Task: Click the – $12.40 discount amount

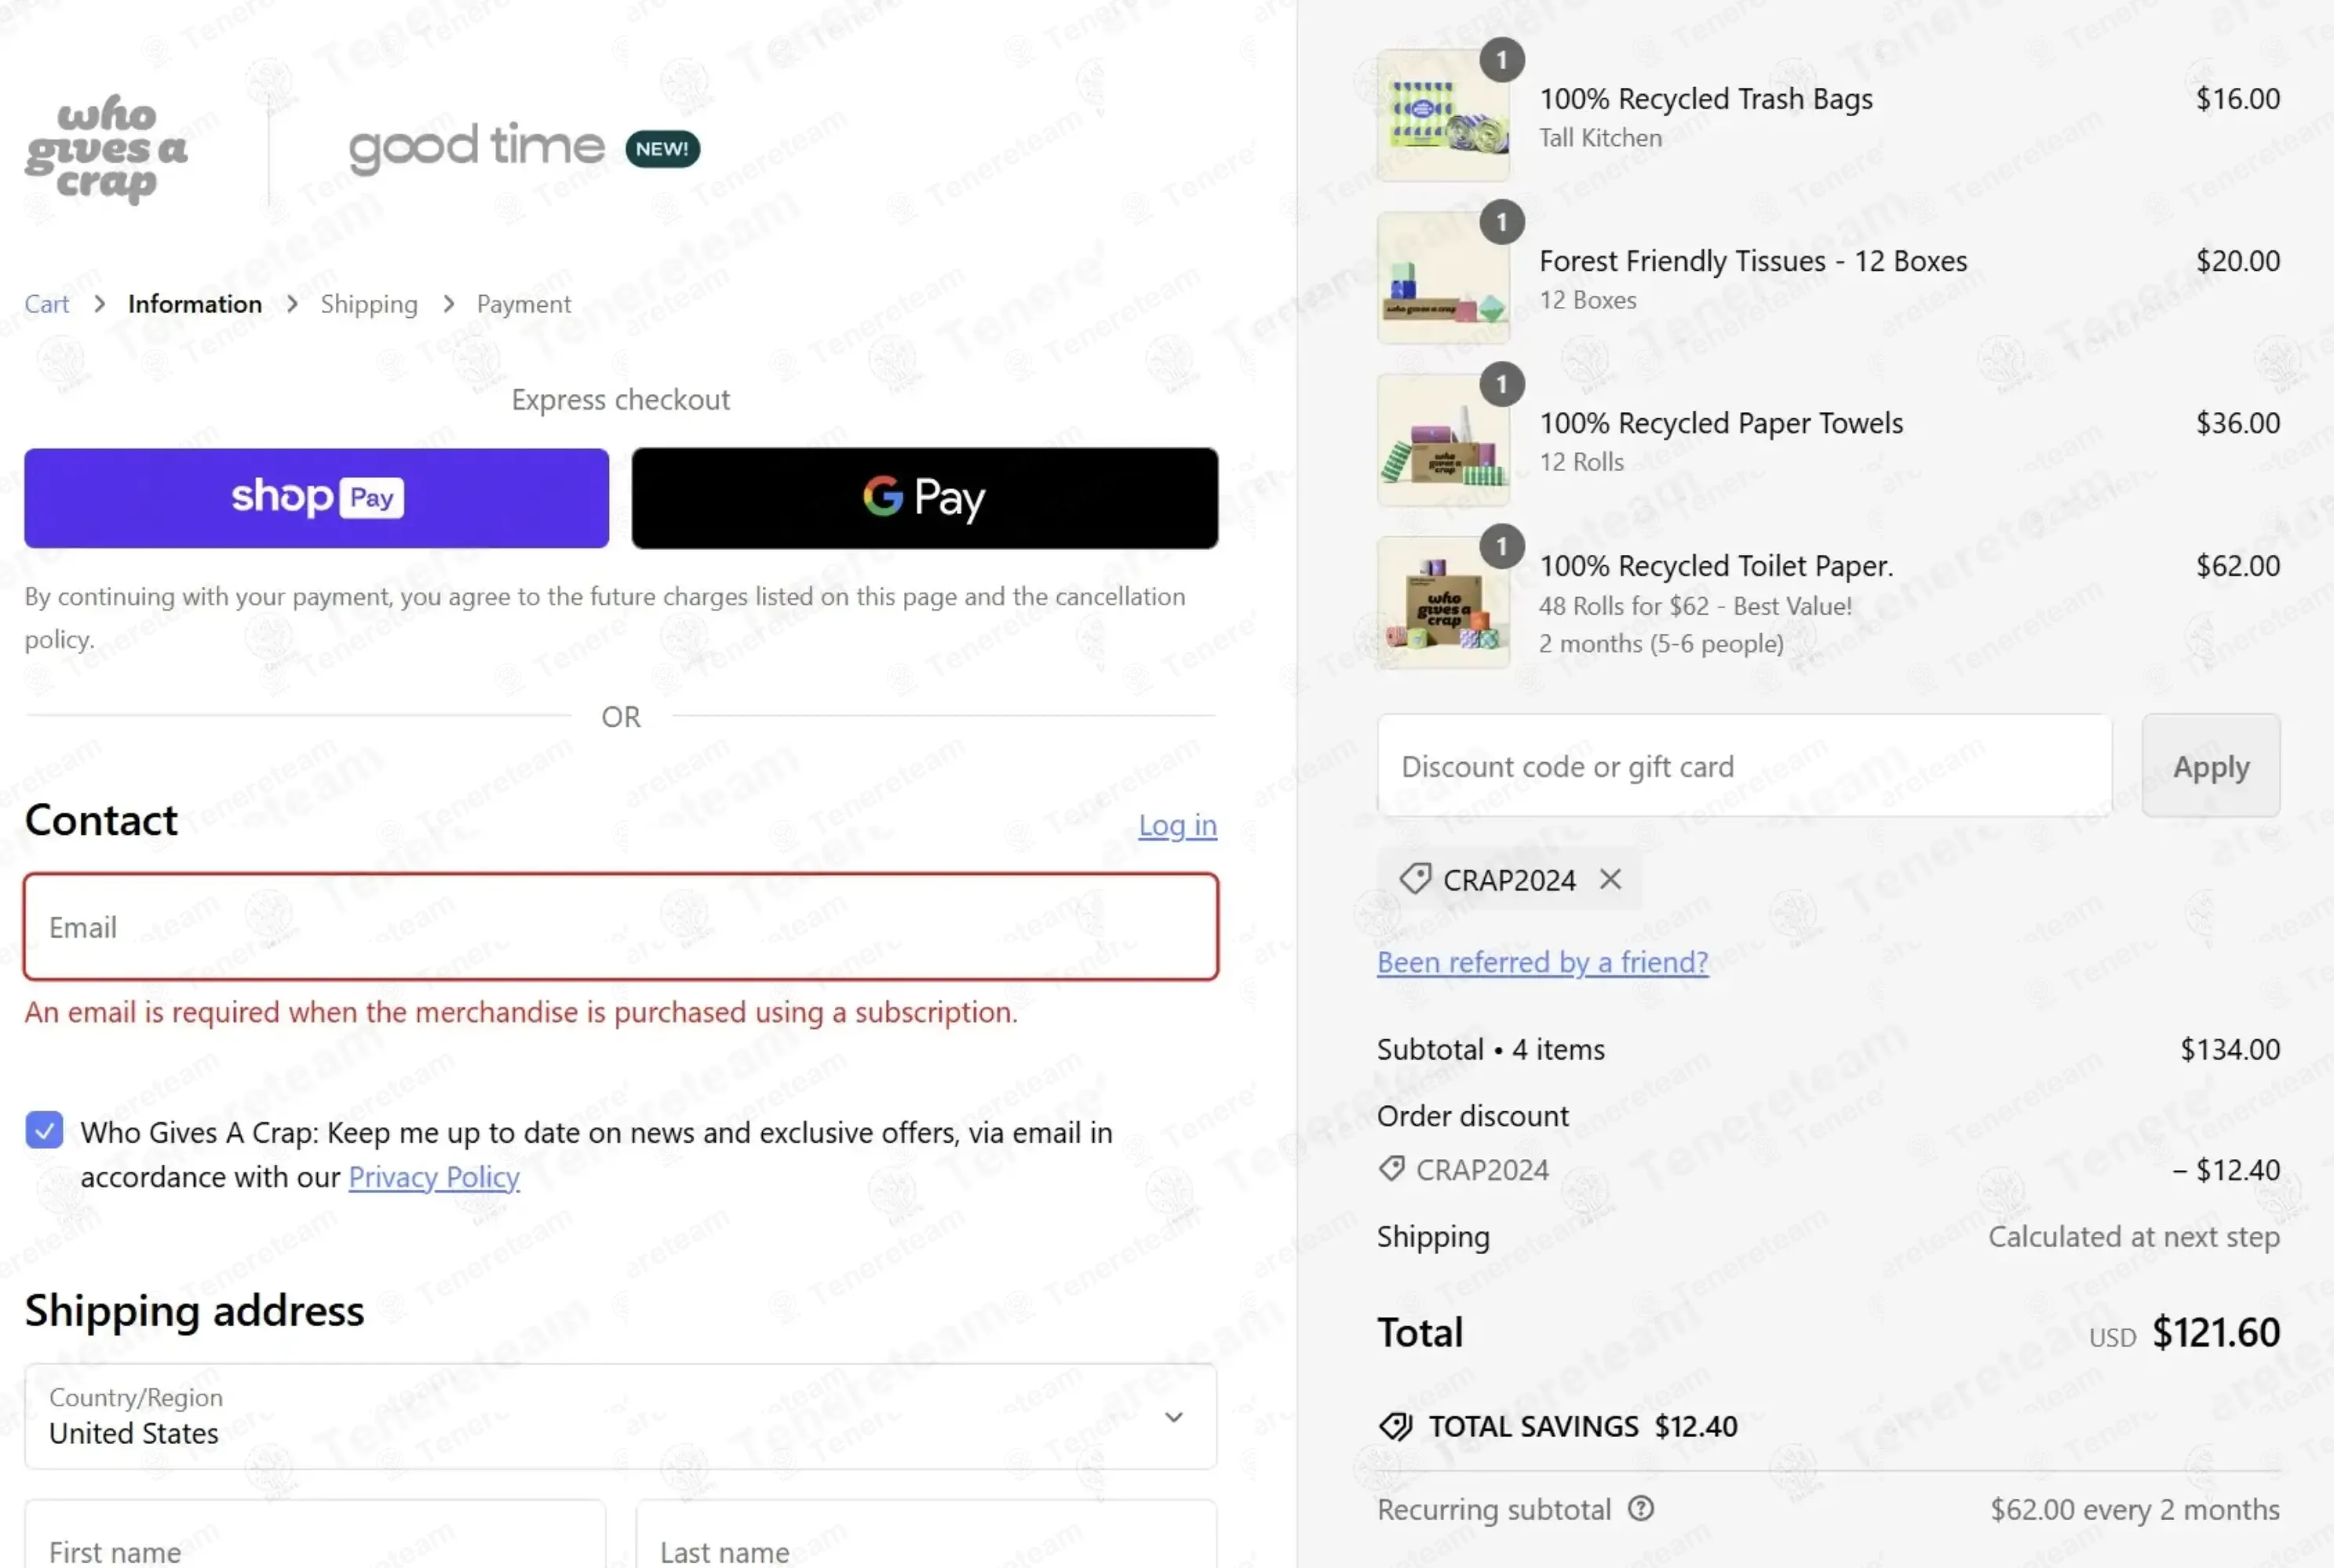Action: 2227,1169
